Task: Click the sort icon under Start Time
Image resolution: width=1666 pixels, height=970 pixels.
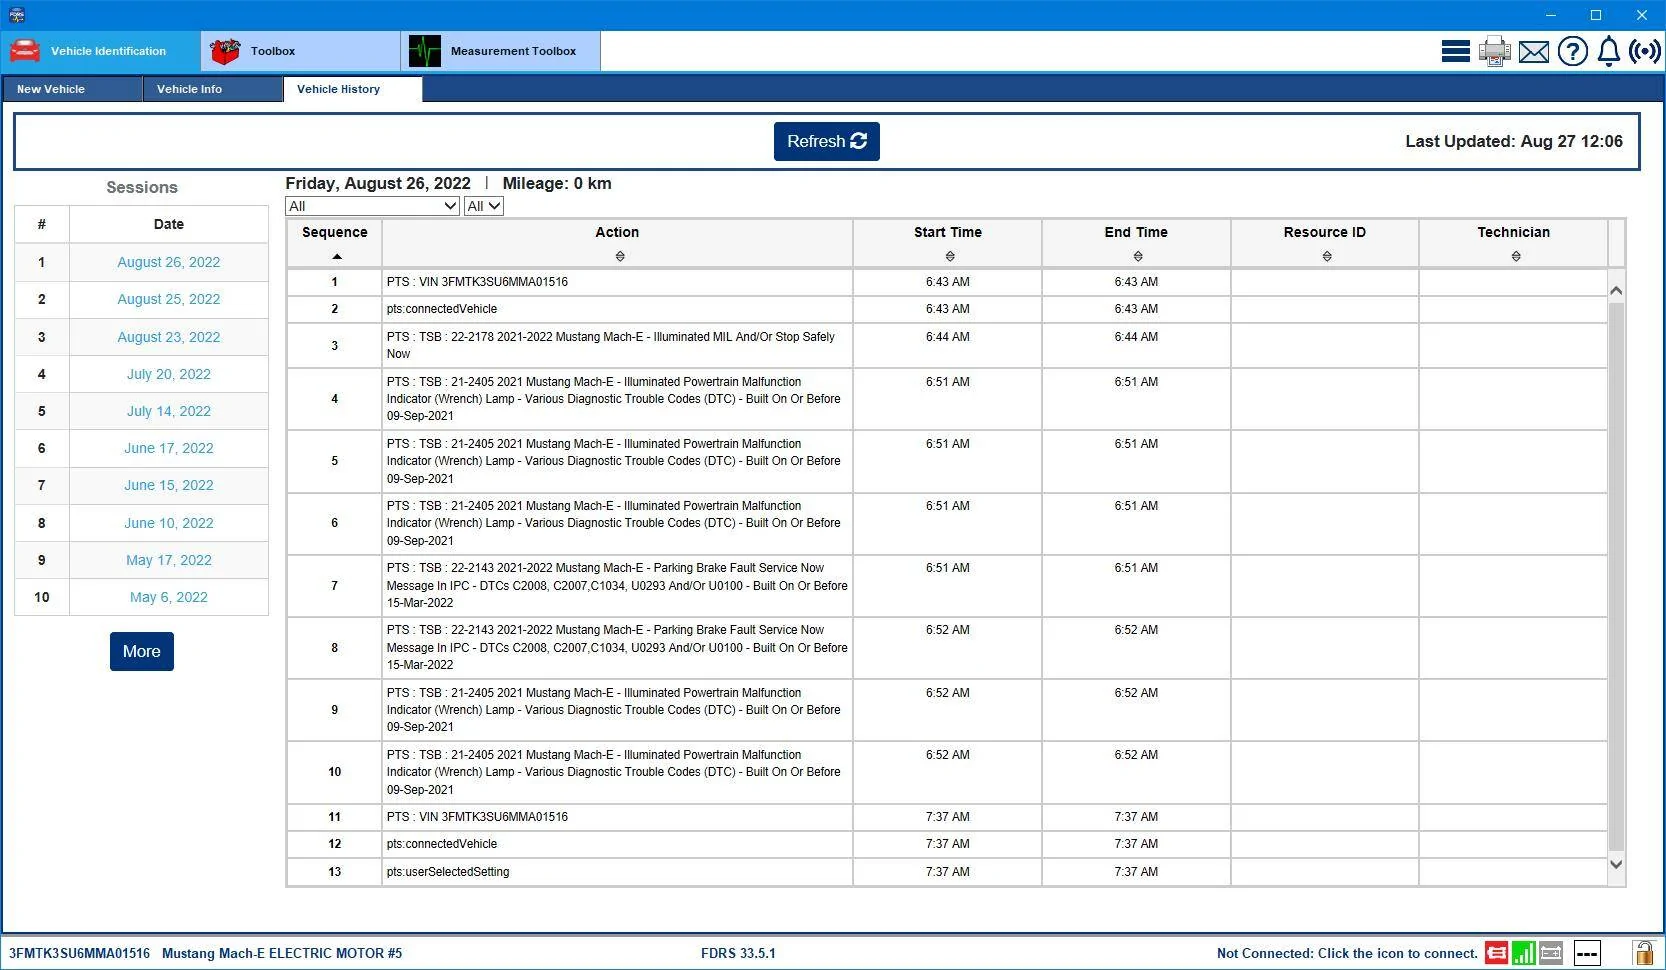Action: coord(950,257)
